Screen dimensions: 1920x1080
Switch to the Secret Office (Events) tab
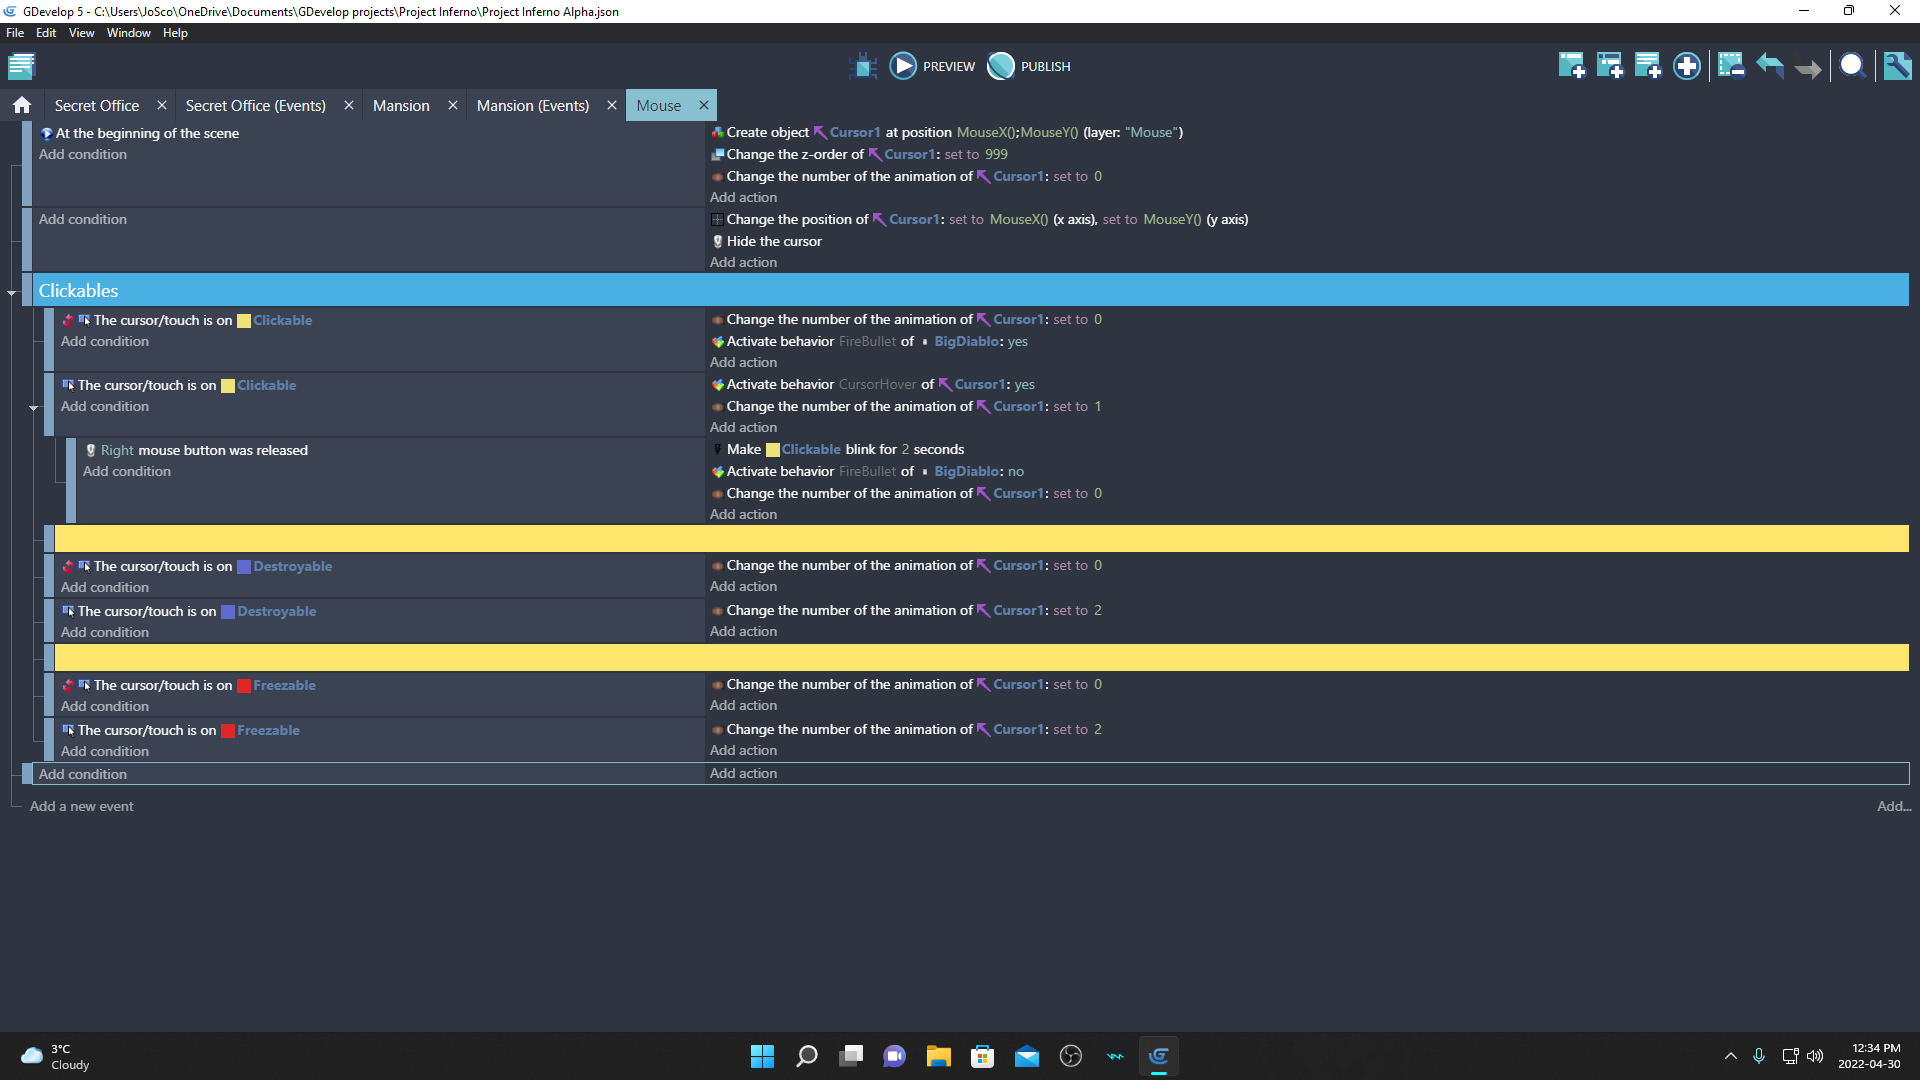coord(256,105)
